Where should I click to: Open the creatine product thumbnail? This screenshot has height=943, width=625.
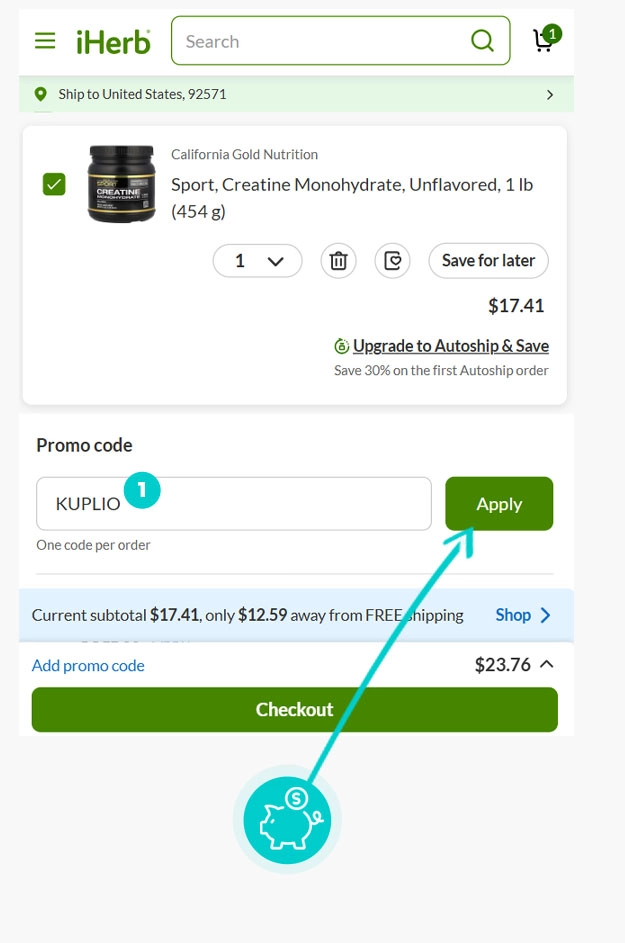[121, 184]
